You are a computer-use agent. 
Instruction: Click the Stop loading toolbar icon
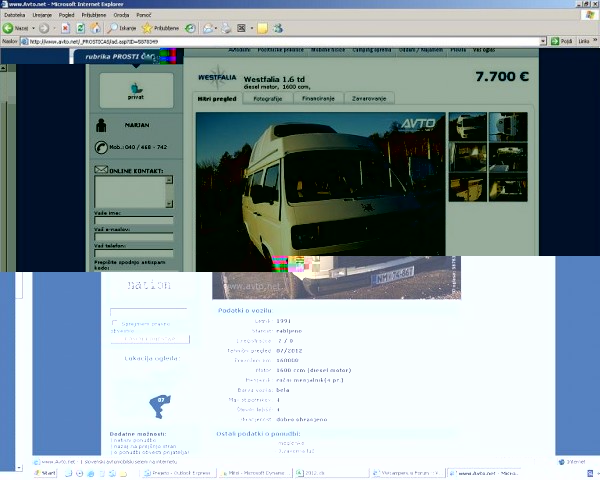click(66, 28)
